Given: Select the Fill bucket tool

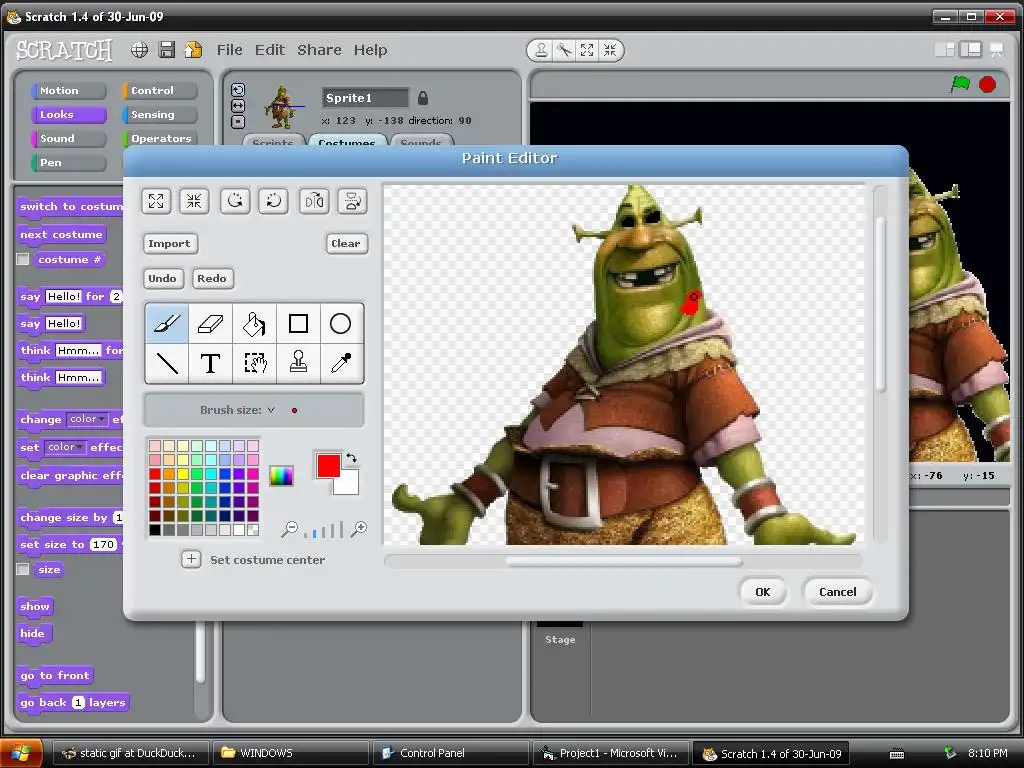Looking at the screenshot, I should (254, 323).
